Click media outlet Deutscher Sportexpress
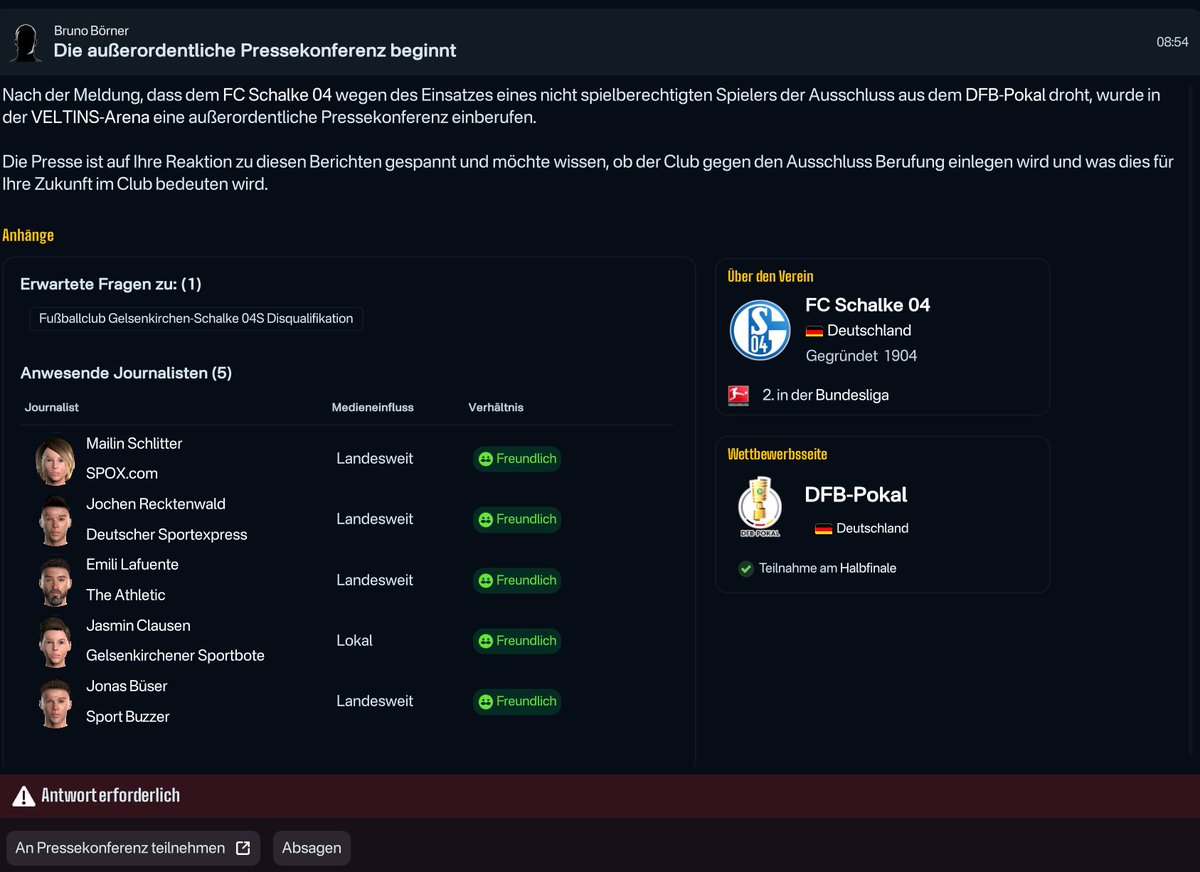Image resolution: width=1200 pixels, height=872 pixels. pos(167,535)
